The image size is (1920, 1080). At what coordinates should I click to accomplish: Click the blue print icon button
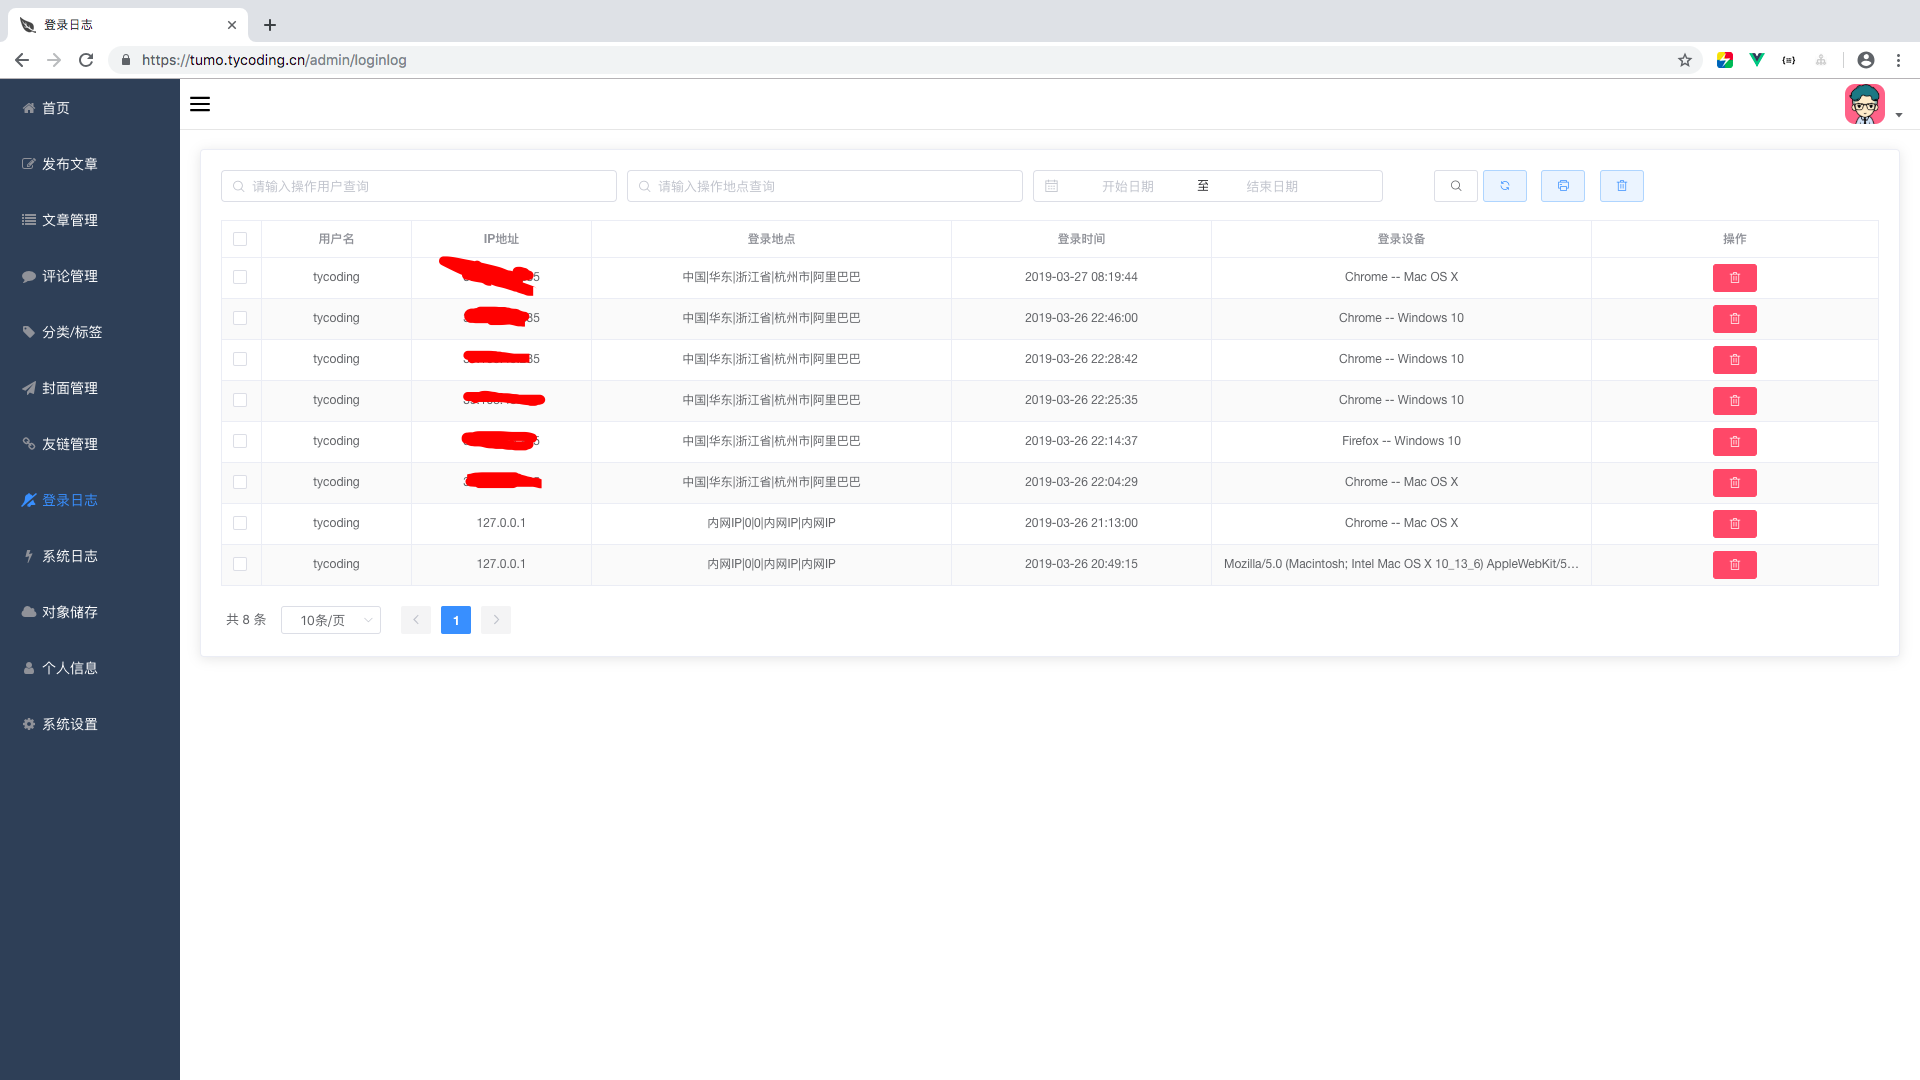pyautogui.click(x=1563, y=186)
